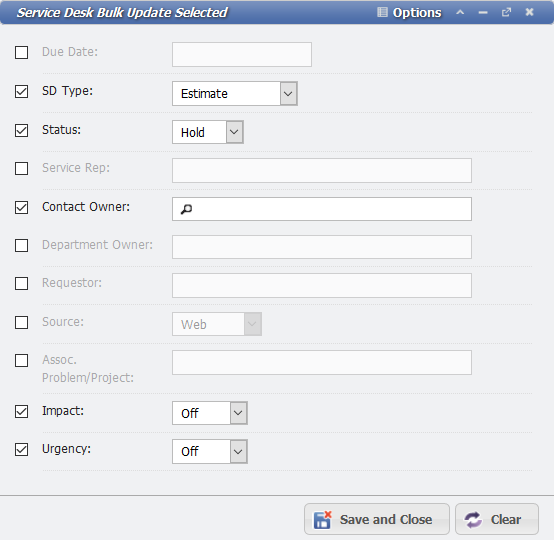
Task: Expand the Urgency dropdown
Action: pos(238,451)
